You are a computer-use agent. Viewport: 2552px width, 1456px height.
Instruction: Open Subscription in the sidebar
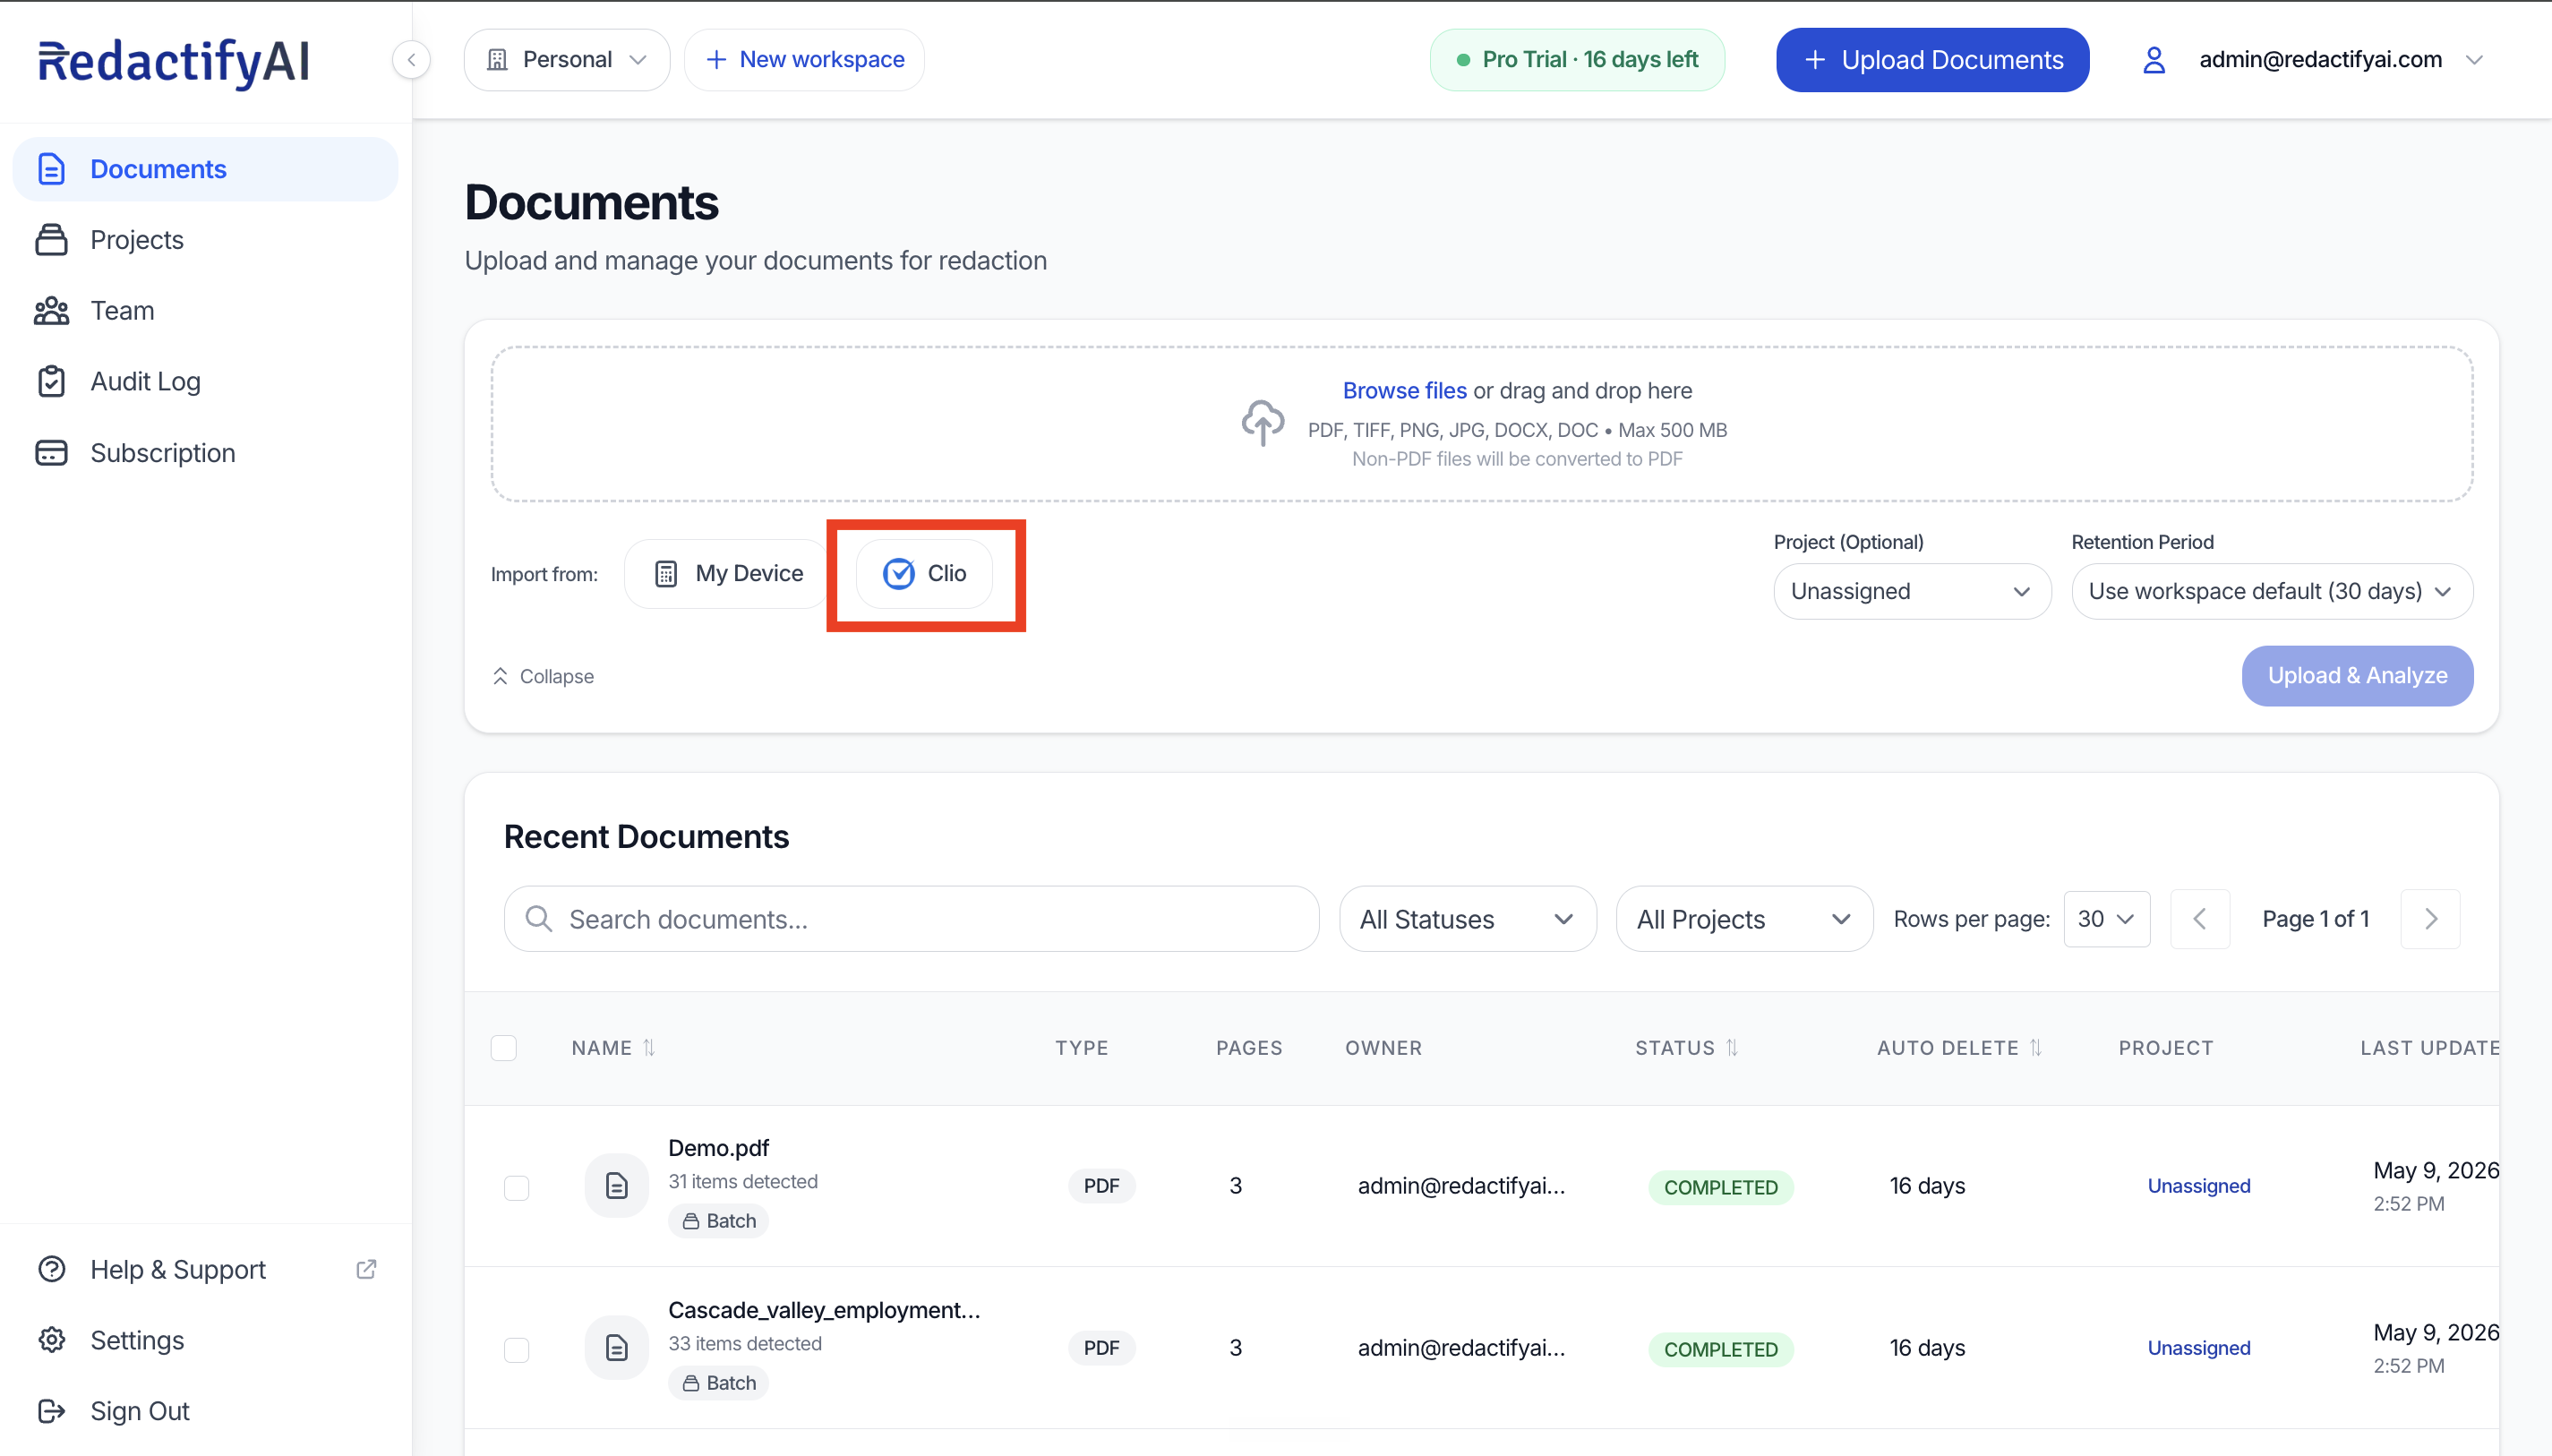[205, 453]
